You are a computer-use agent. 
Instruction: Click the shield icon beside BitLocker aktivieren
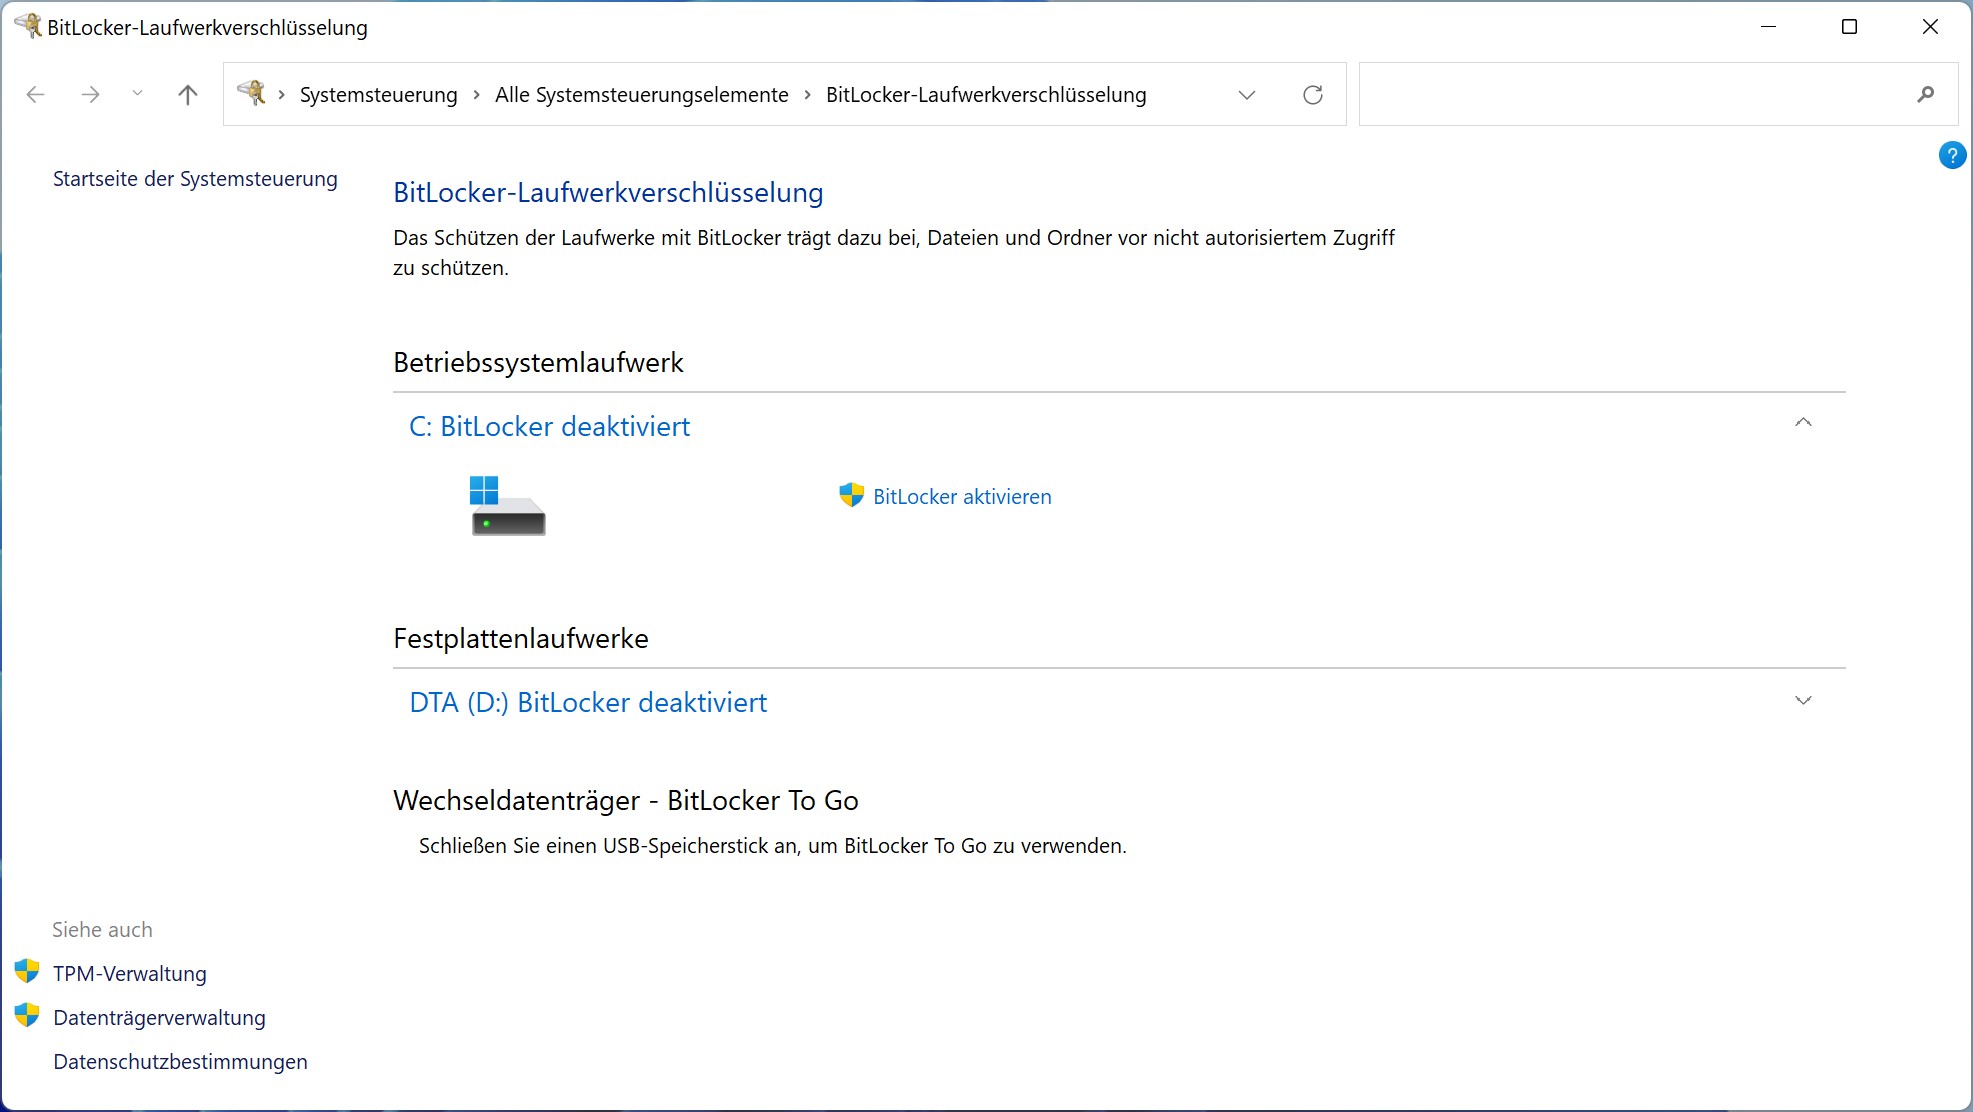(850, 495)
